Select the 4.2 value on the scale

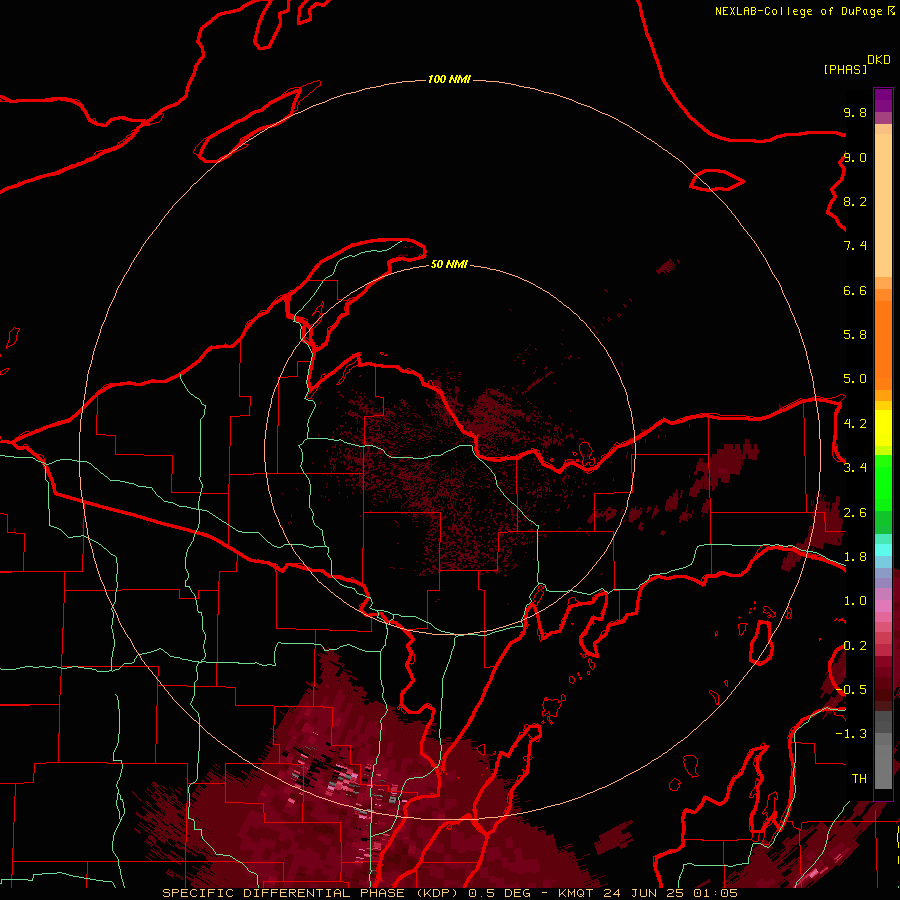click(855, 424)
